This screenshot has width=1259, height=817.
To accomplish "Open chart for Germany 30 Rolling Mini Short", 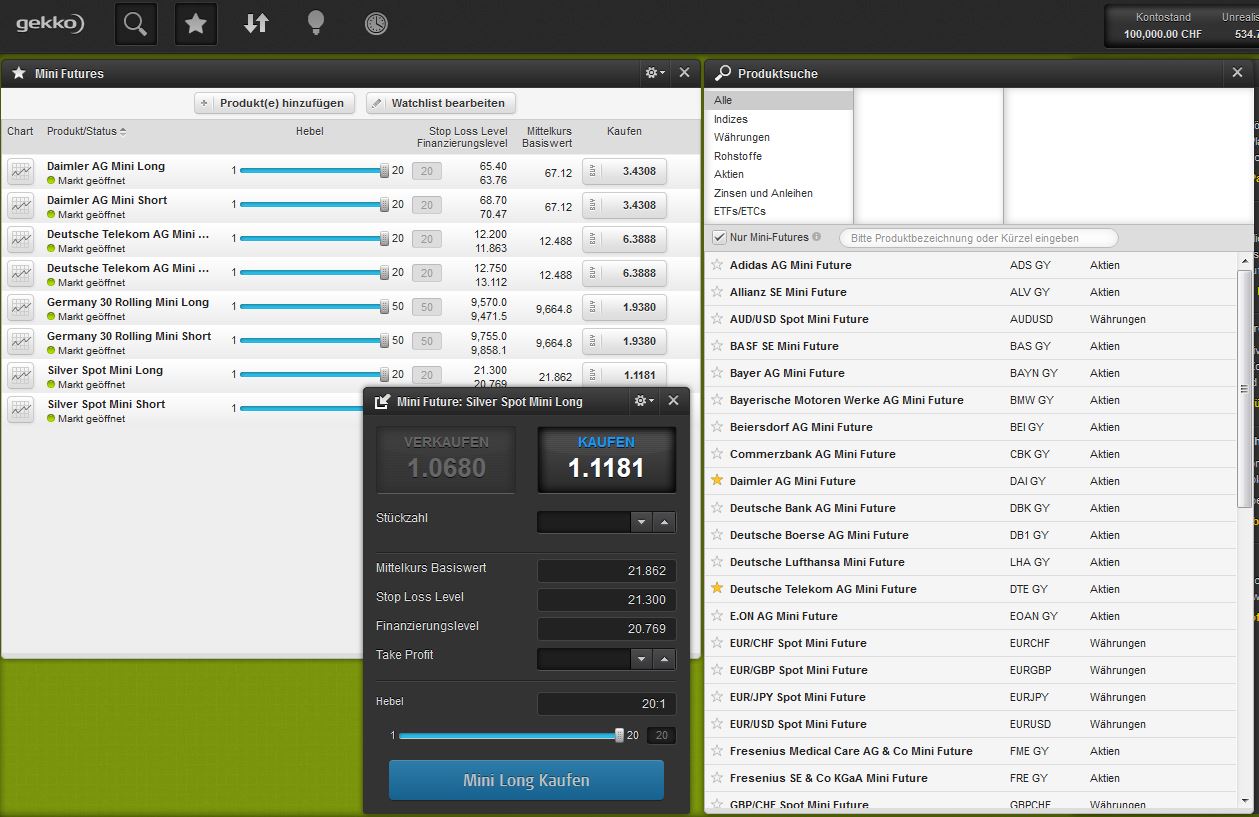I will [x=20, y=341].
